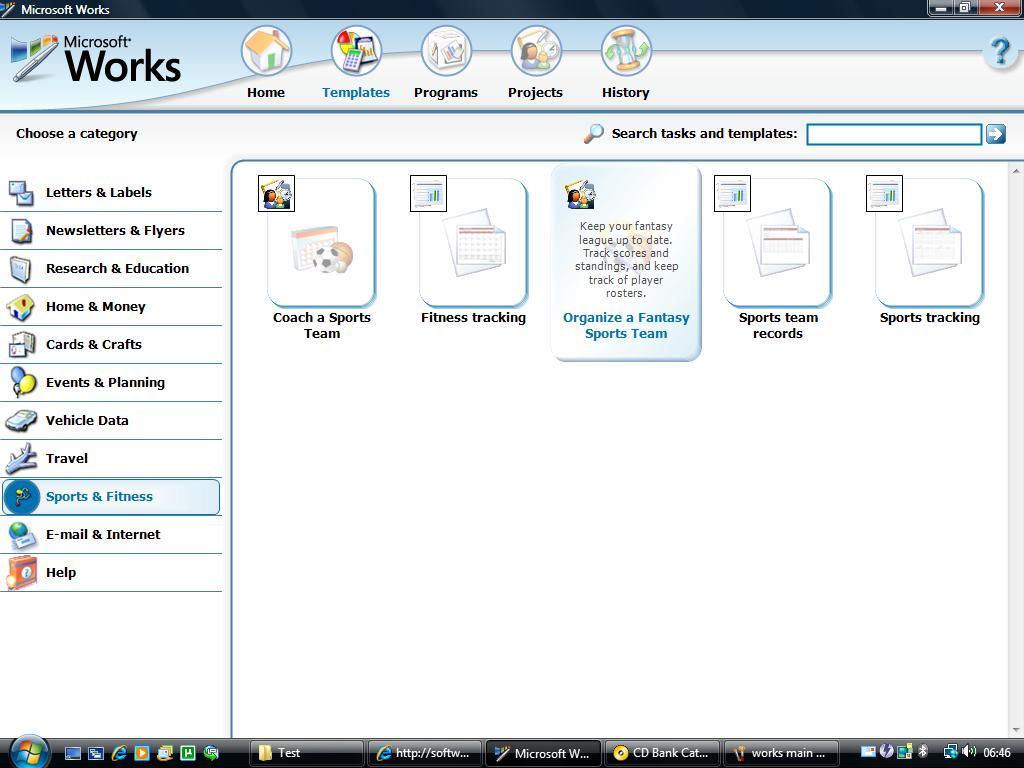Switch to the http://softw... browser taskbar button

click(425, 753)
